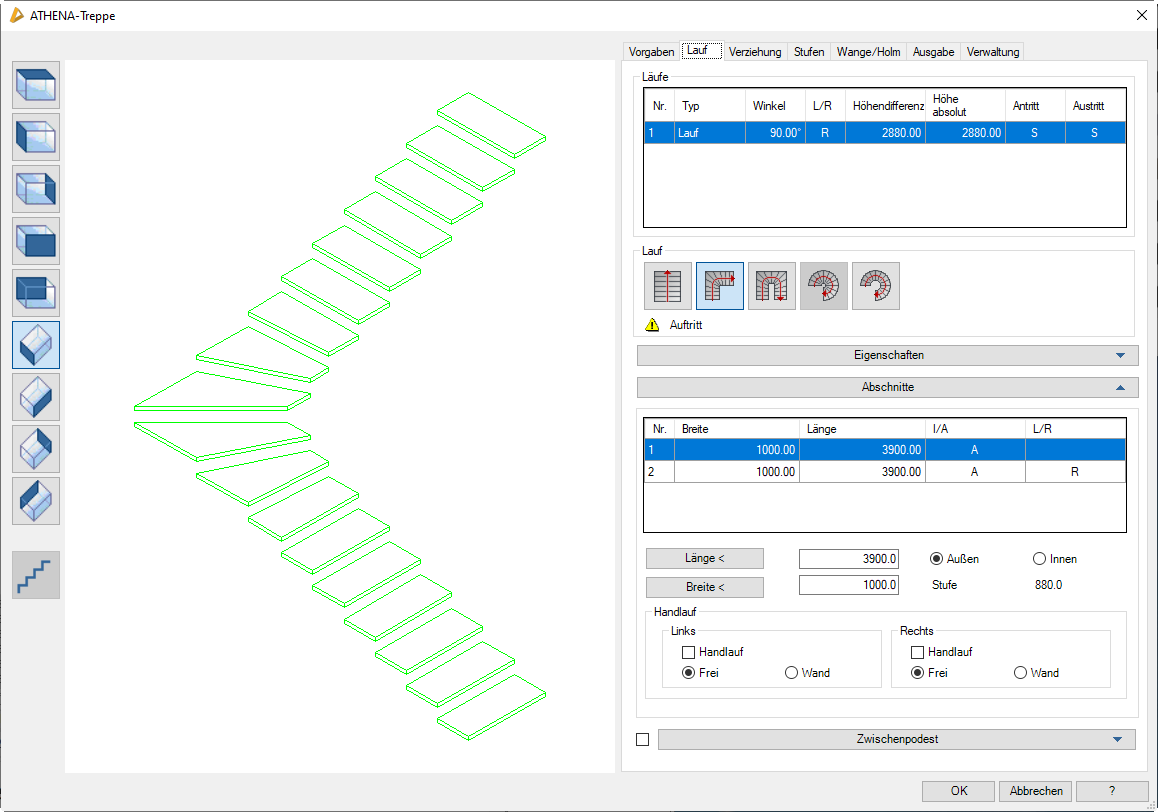Switch to the top view cube icon
The width and height of the screenshot is (1158, 812).
pos(36,85)
